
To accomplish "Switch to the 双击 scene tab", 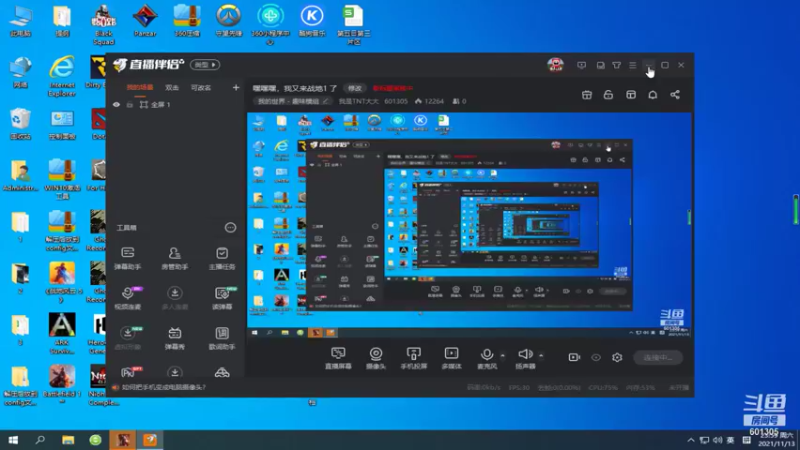I will pos(172,88).
